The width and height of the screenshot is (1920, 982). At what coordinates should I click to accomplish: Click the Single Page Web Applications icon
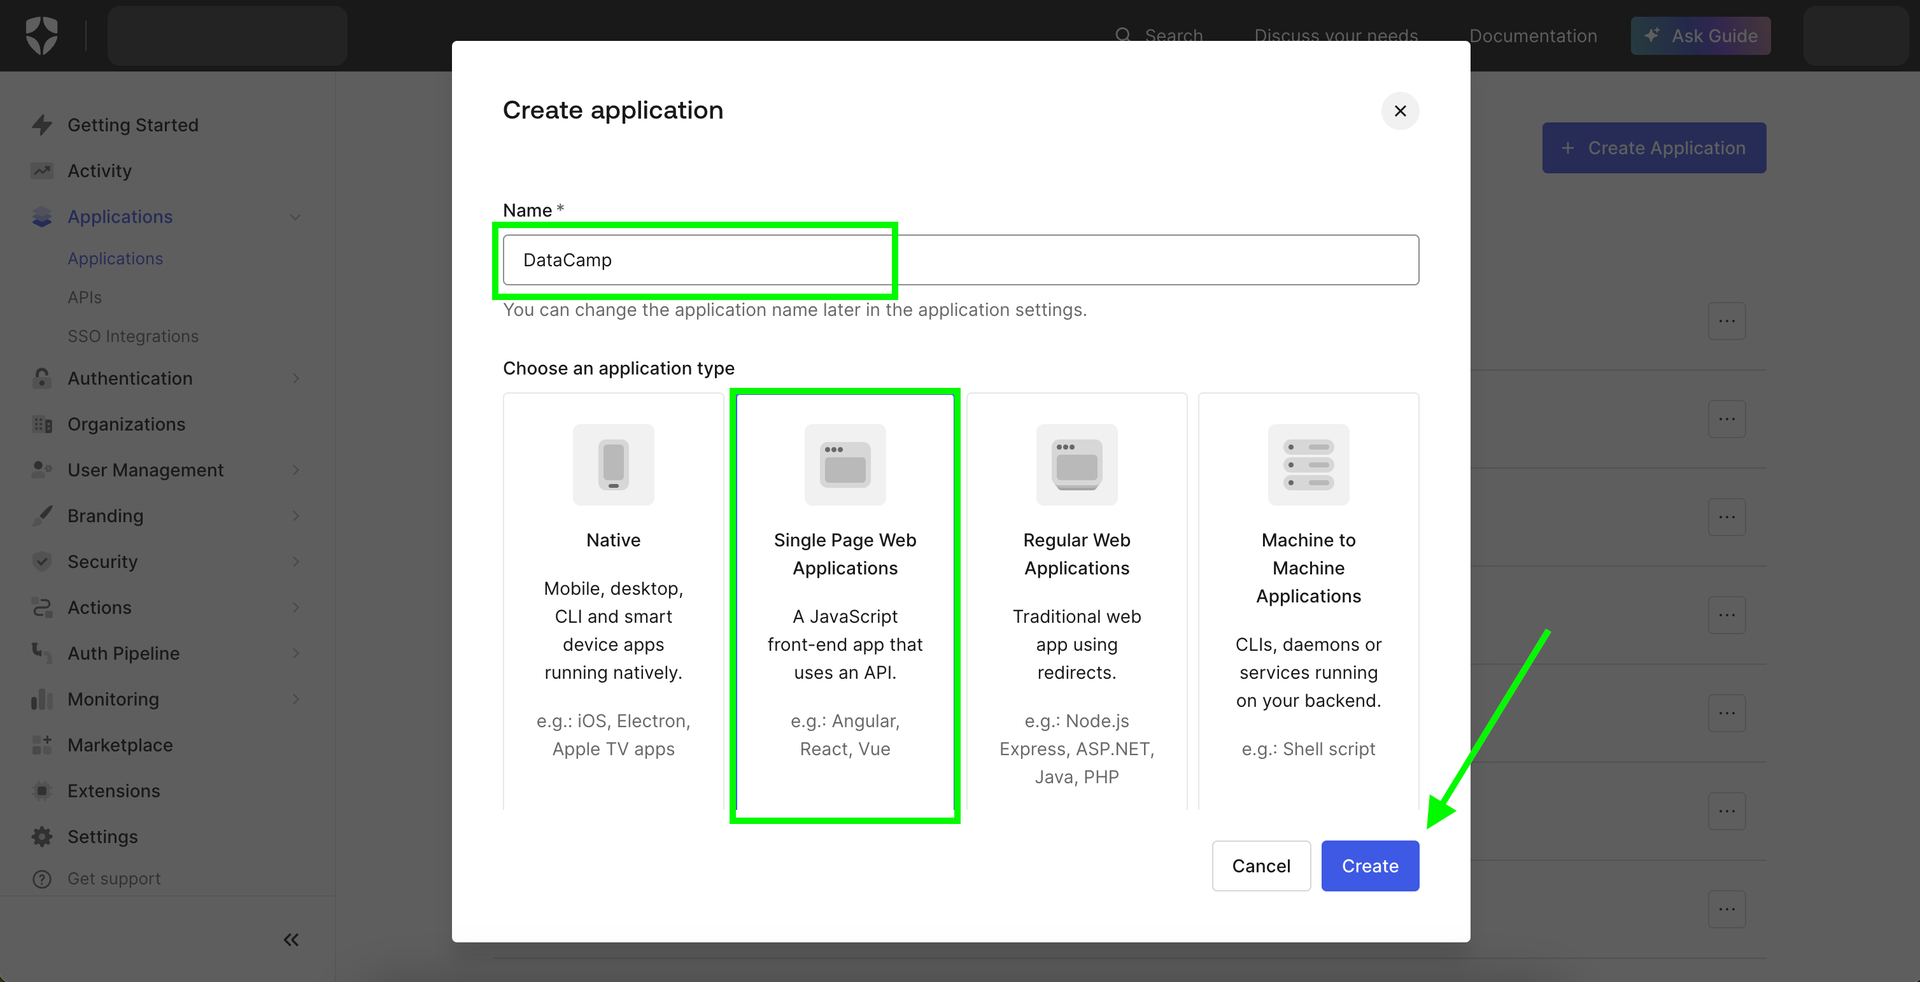845,465
